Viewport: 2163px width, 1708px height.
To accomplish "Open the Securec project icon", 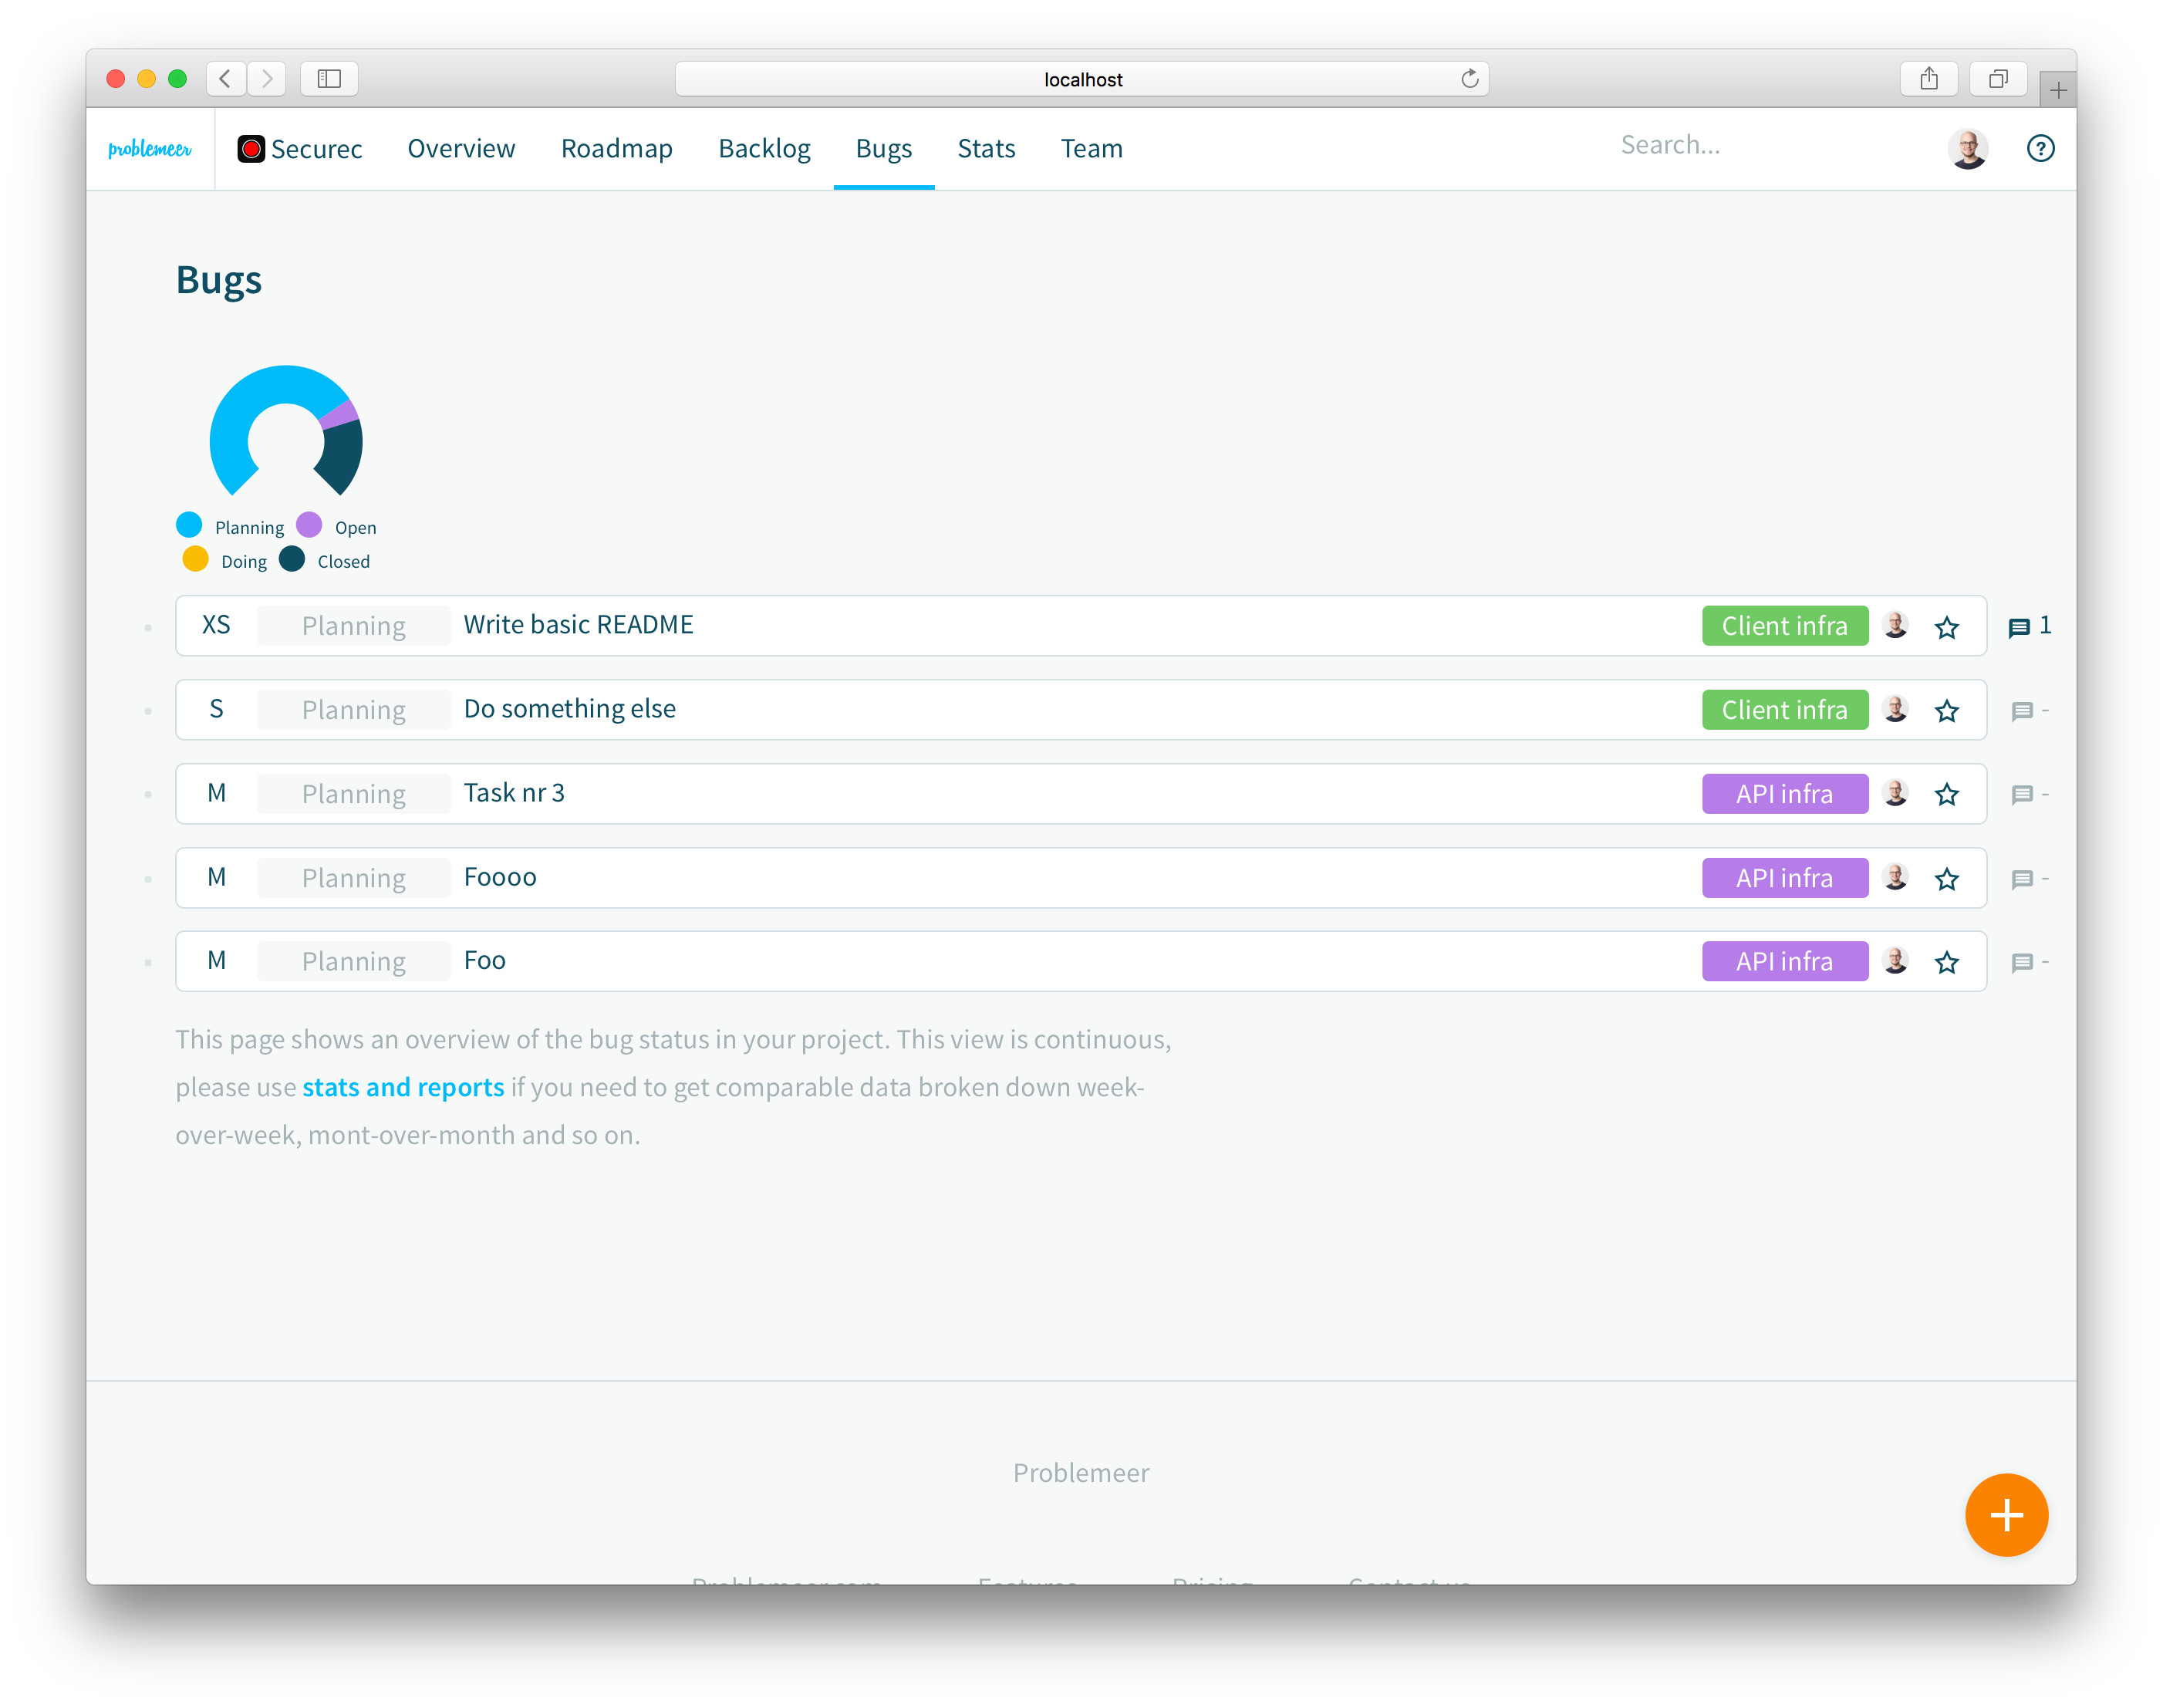I will pyautogui.click(x=251, y=149).
